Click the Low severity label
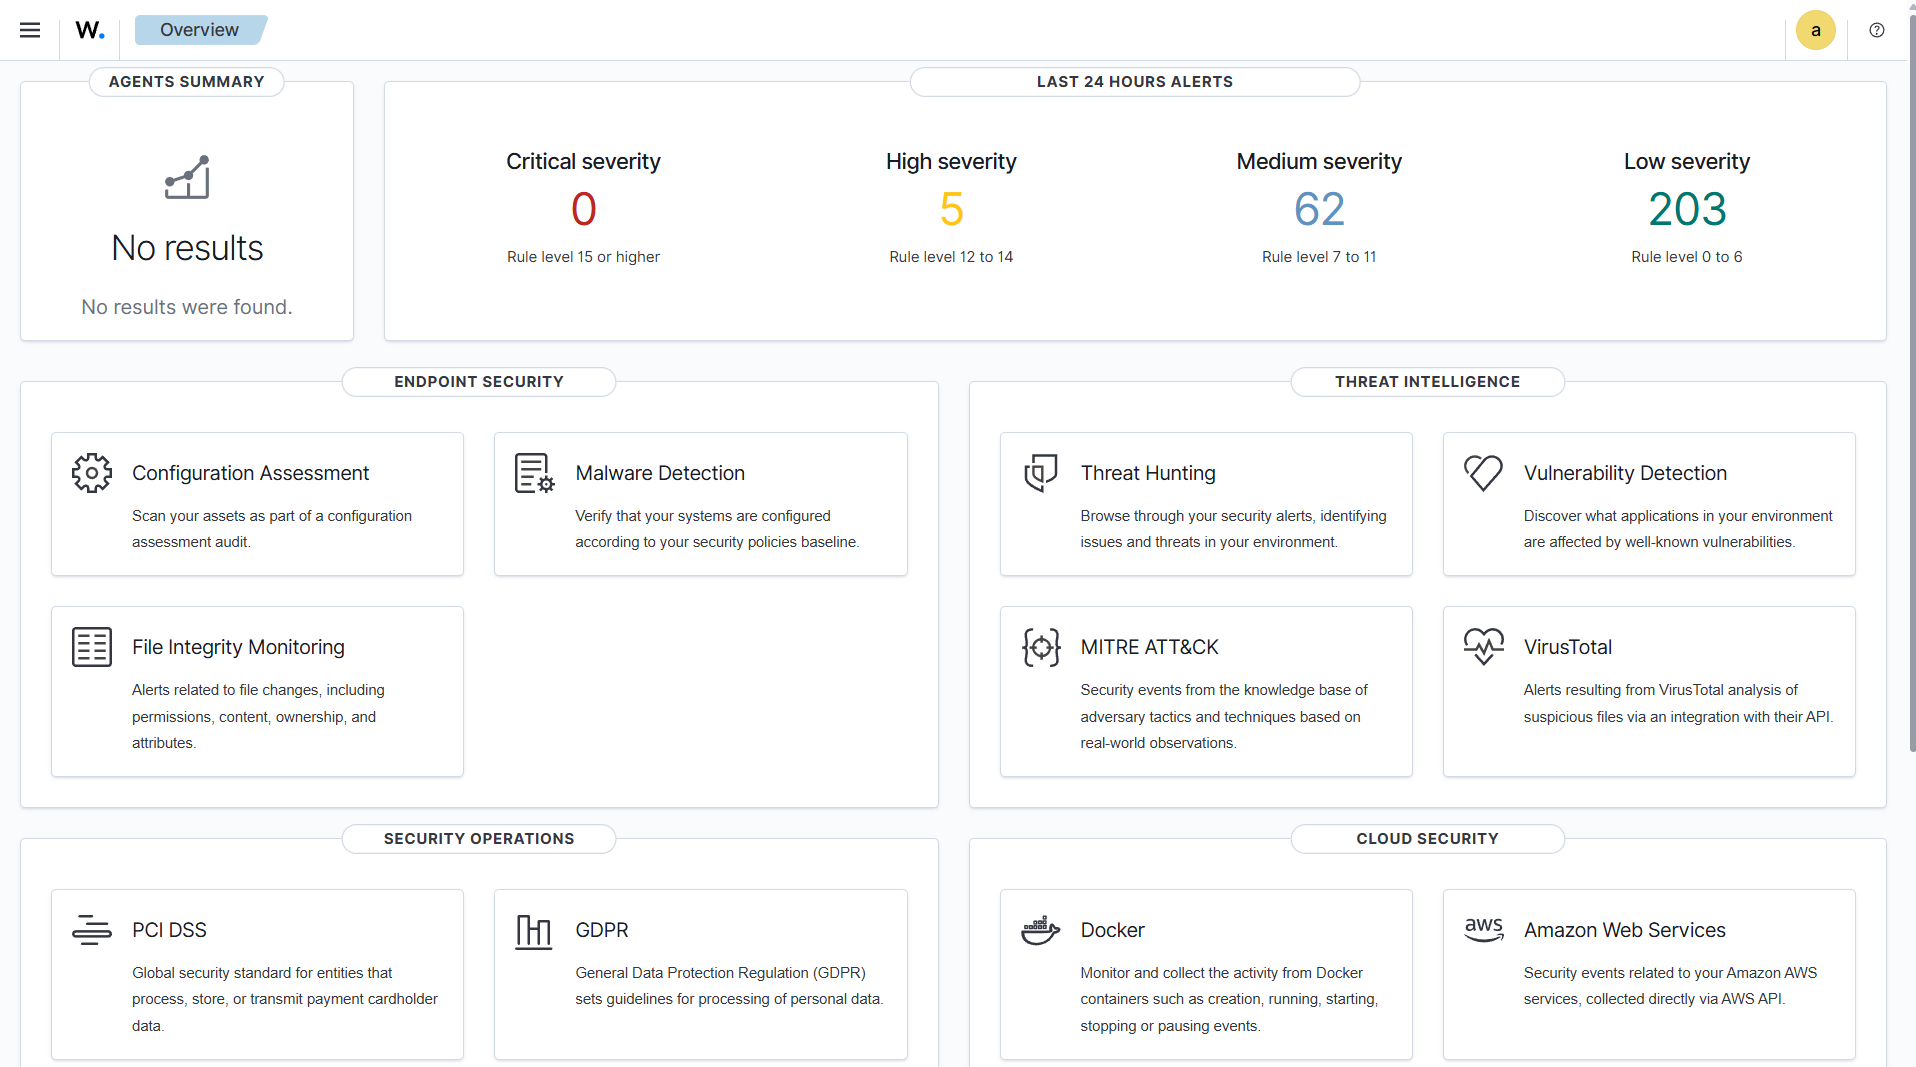 pyautogui.click(x=1687, y=161)
